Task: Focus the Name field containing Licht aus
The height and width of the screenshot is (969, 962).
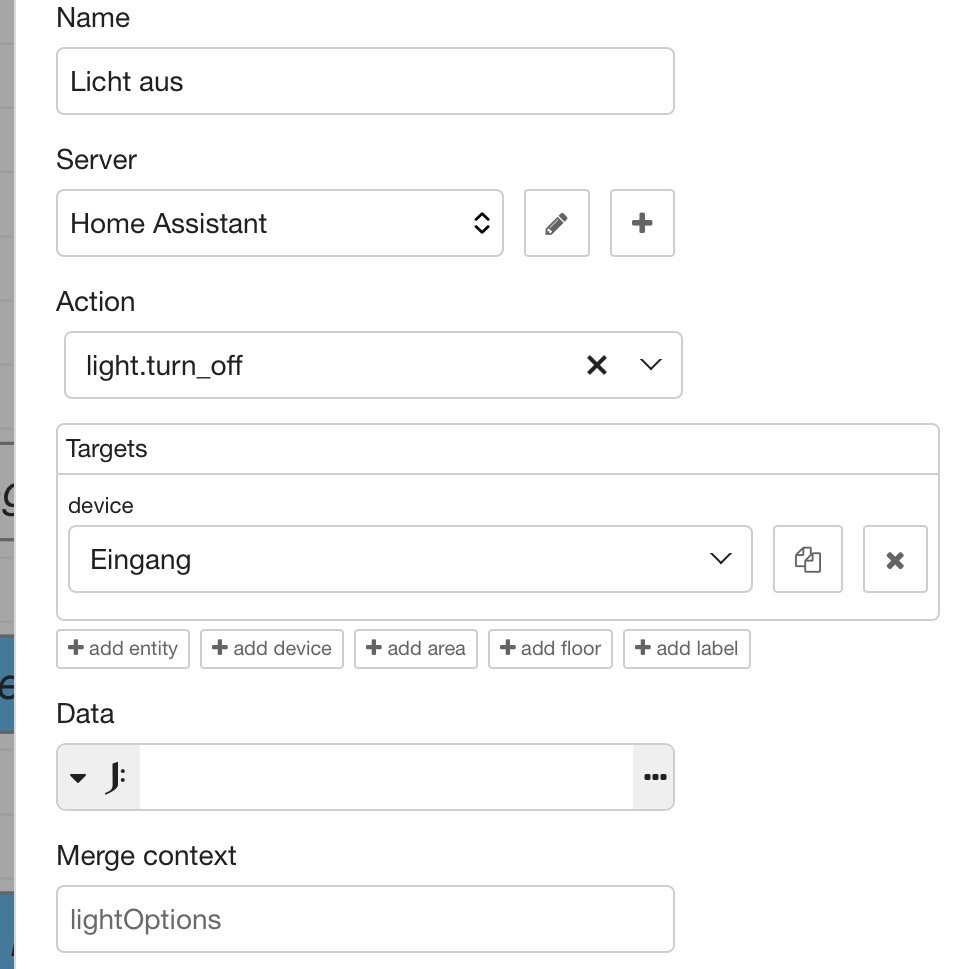Action: (x=365, y=81)
